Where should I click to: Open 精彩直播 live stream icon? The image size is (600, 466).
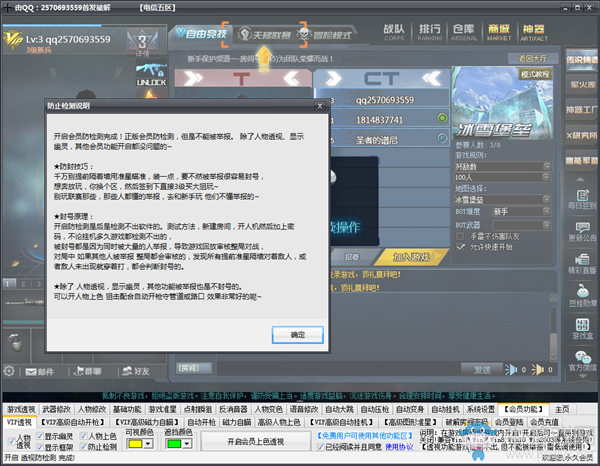(x=582, y=264)
